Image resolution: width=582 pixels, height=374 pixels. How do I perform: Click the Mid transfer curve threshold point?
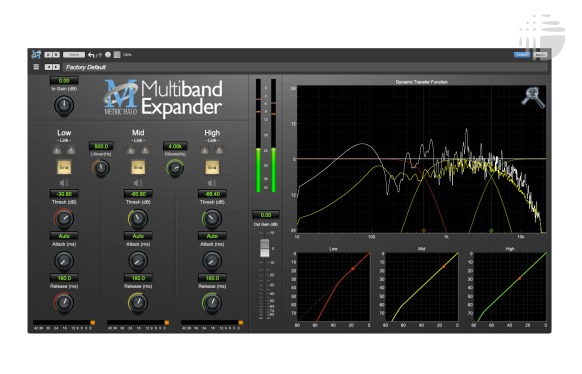click(443, 267)
